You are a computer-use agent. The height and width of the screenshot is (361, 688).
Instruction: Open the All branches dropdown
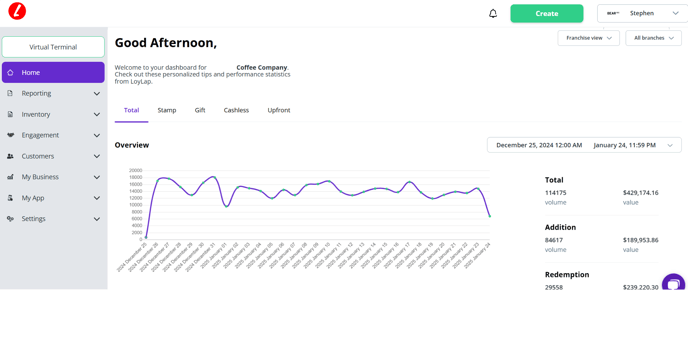pyautogui.click(x=653, y=38)
